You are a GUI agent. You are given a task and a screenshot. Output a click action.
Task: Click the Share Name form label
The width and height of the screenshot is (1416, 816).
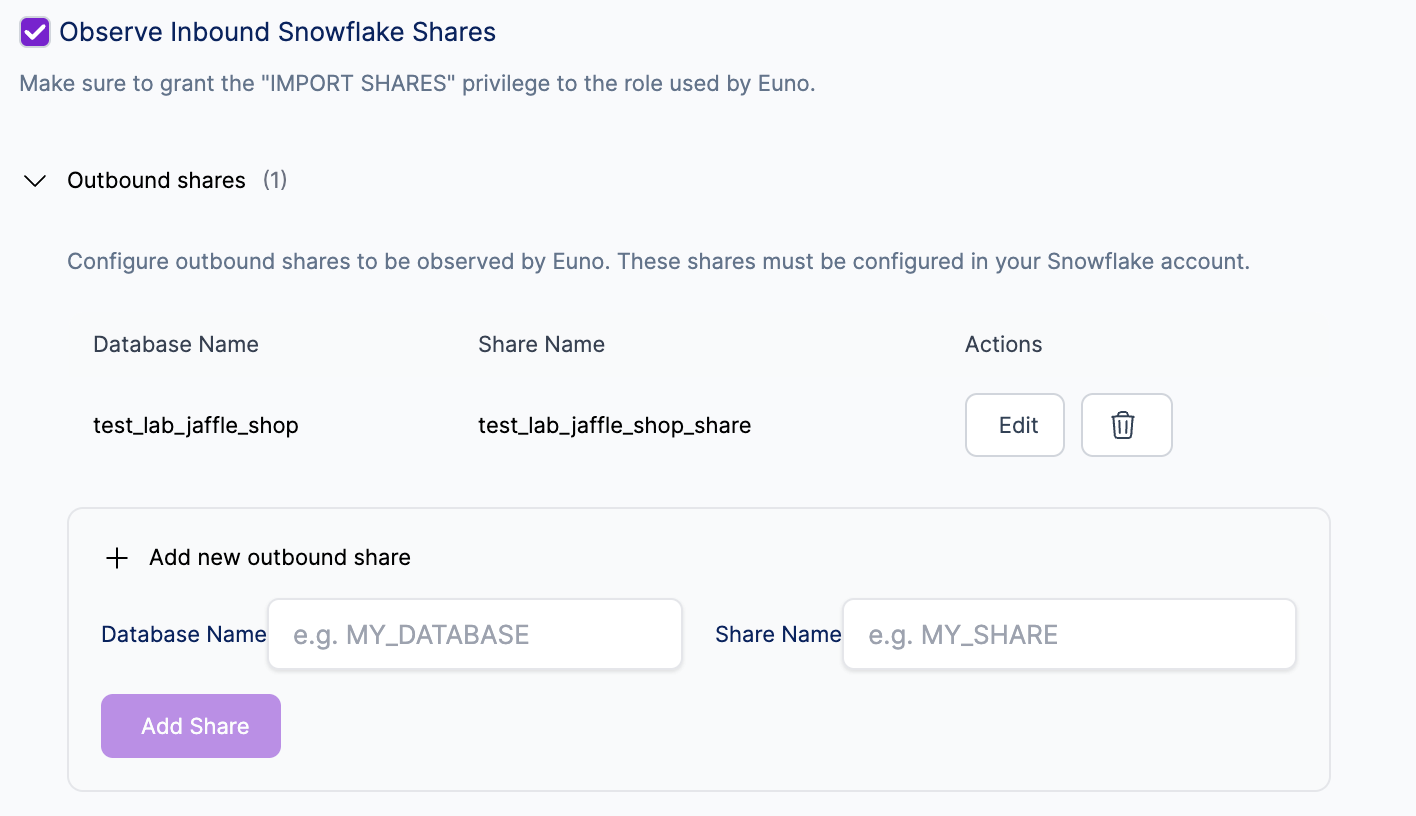coord(778,635)
